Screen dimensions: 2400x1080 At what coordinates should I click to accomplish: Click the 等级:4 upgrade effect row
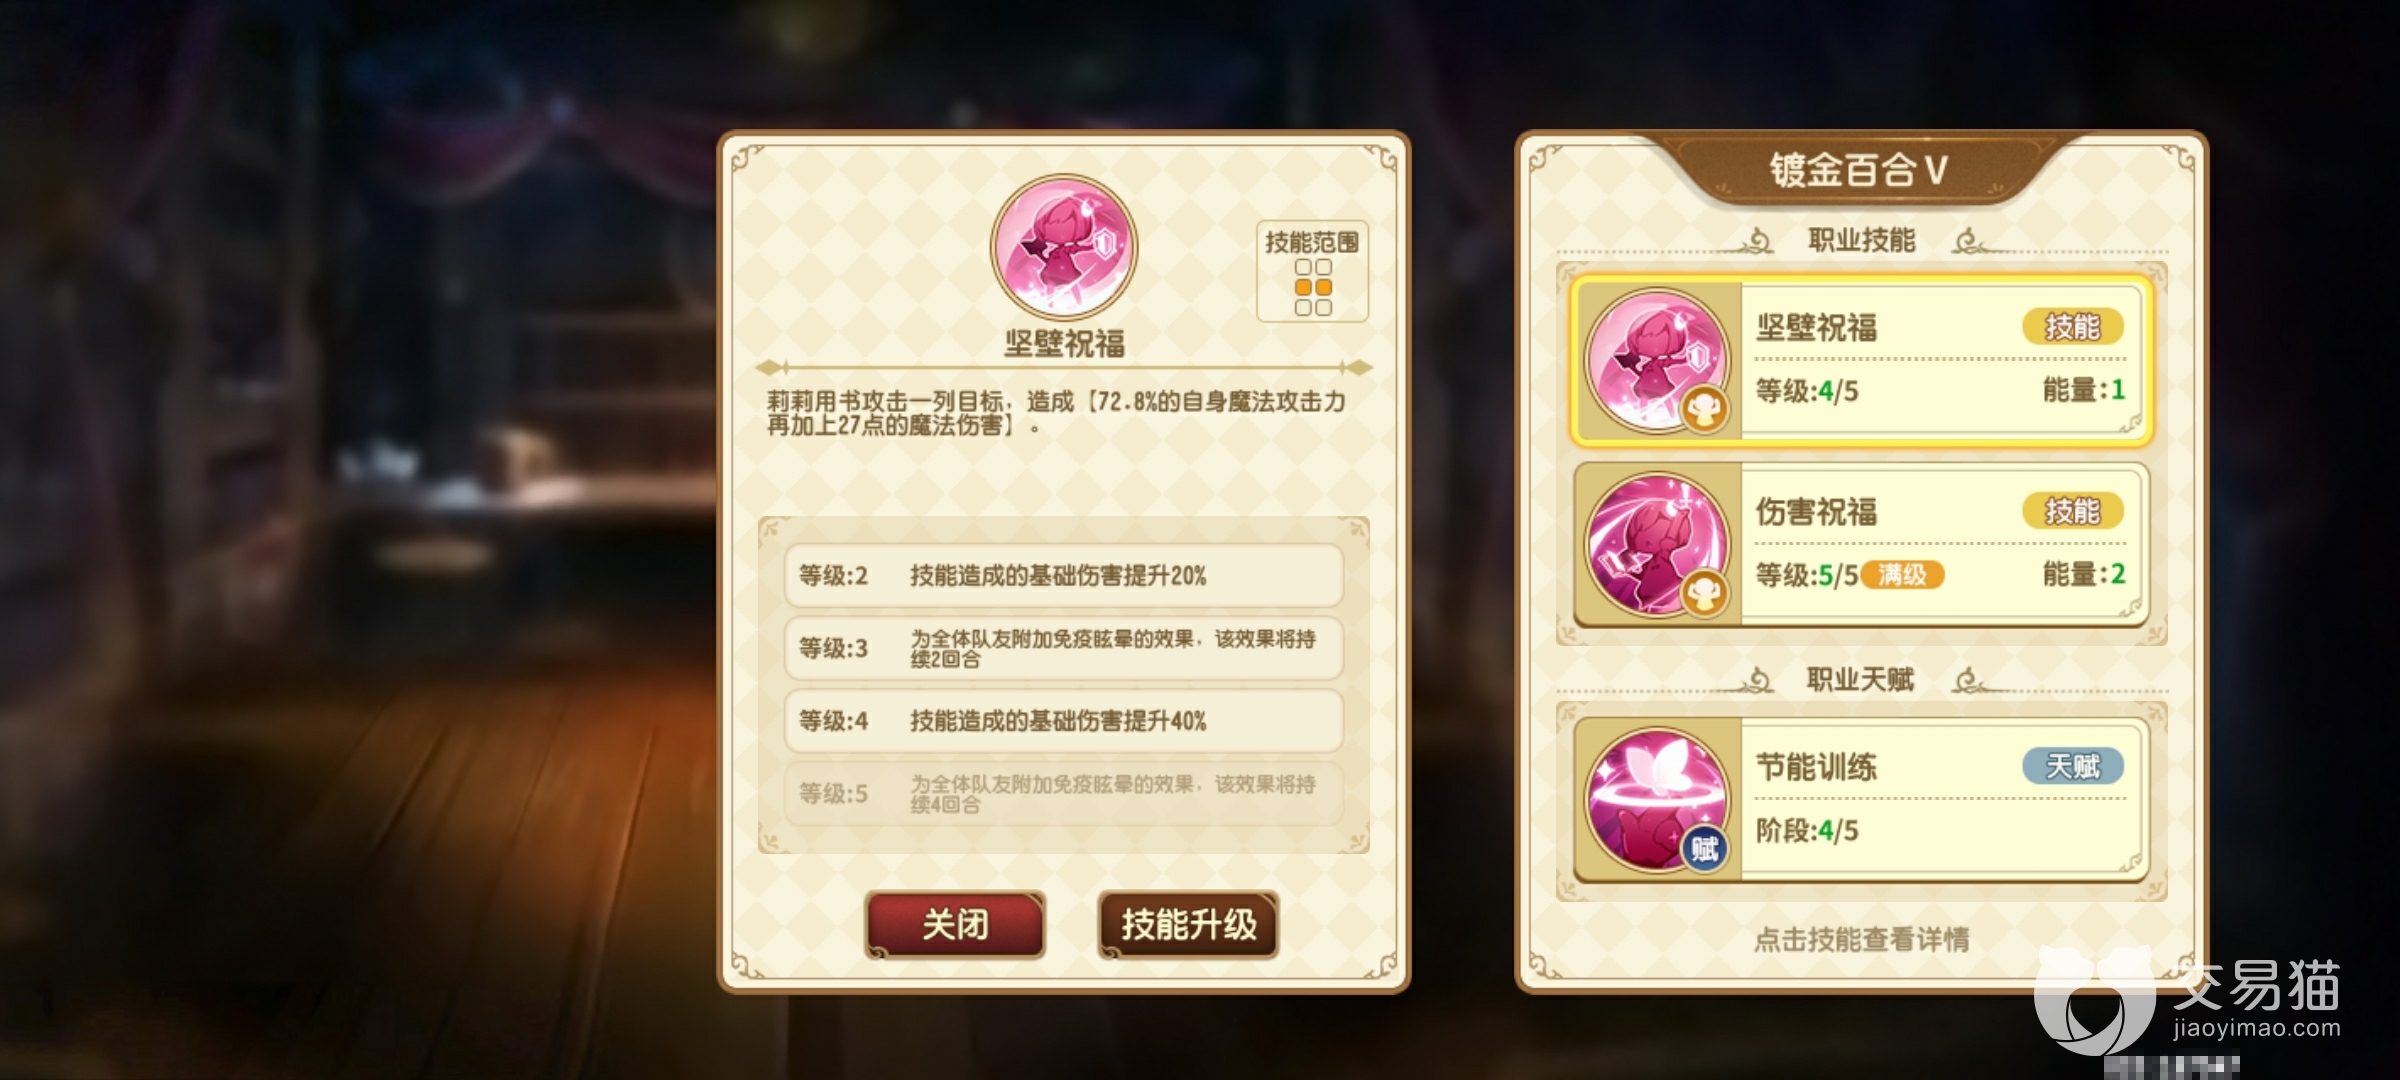pos(1063,721)
